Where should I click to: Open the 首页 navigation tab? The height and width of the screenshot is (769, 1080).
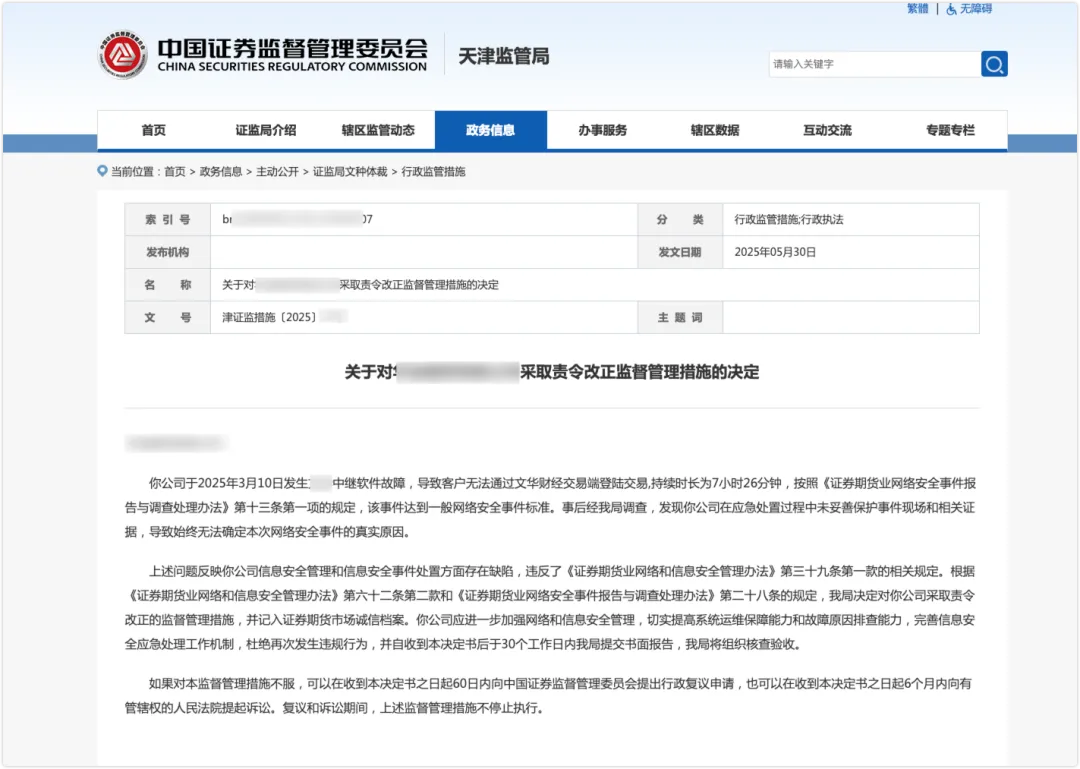click(x=154, y=130)
